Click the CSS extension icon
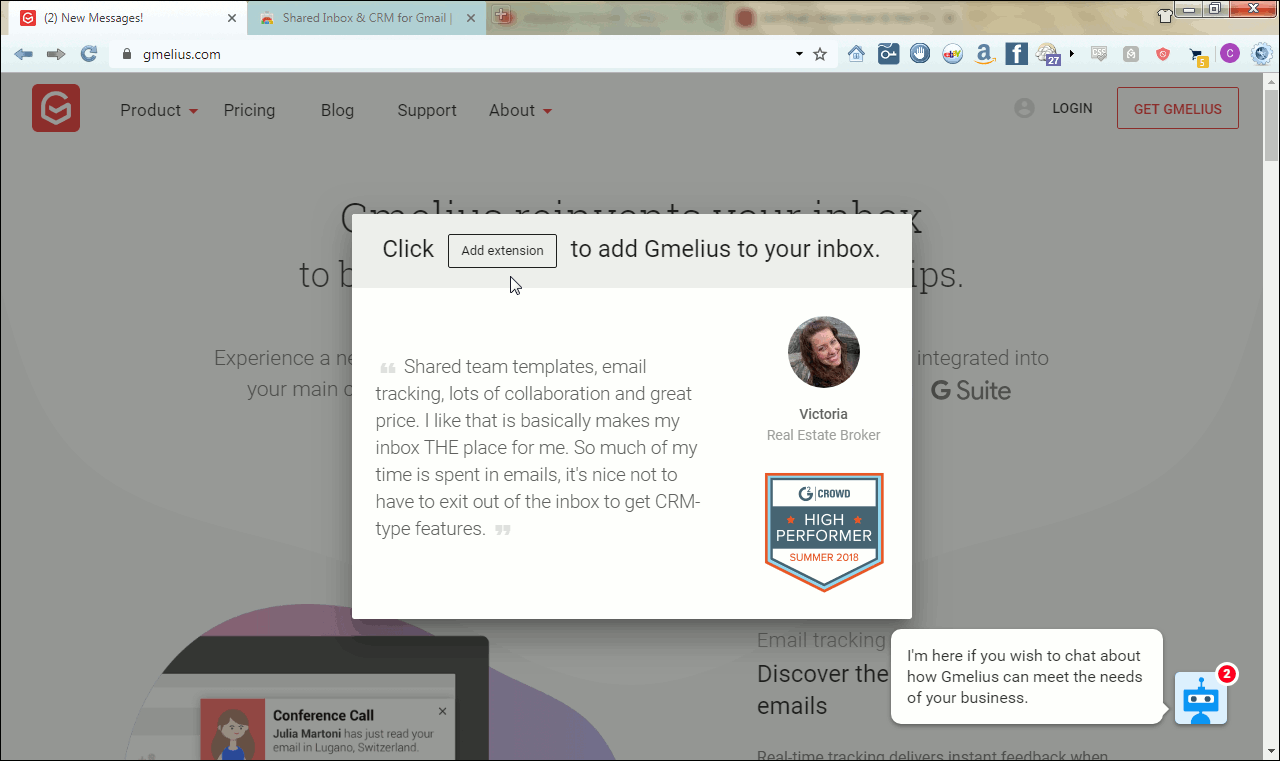 [1099, 54]
